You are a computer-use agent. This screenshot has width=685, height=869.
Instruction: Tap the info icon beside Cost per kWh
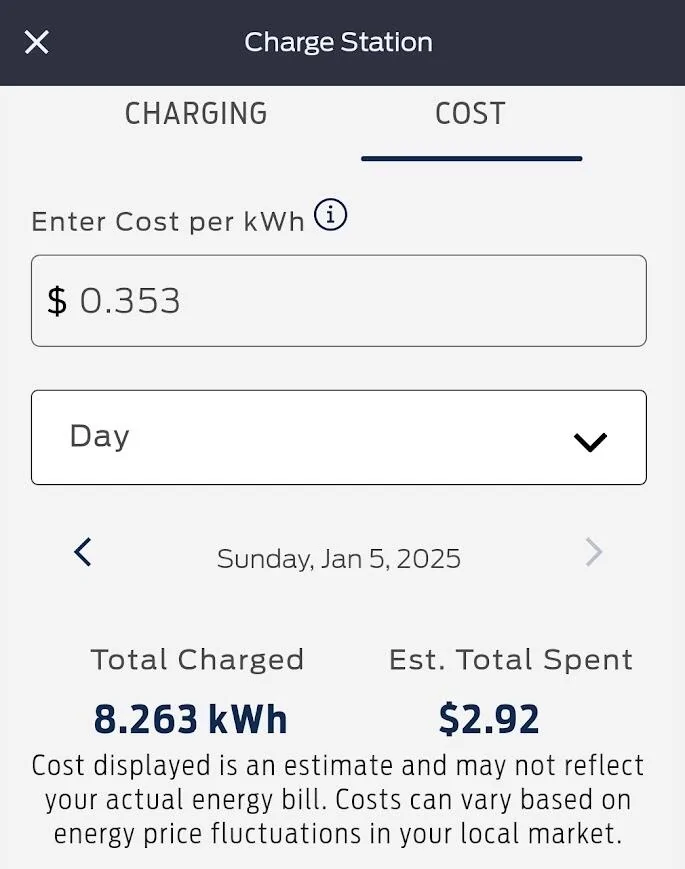331,215
